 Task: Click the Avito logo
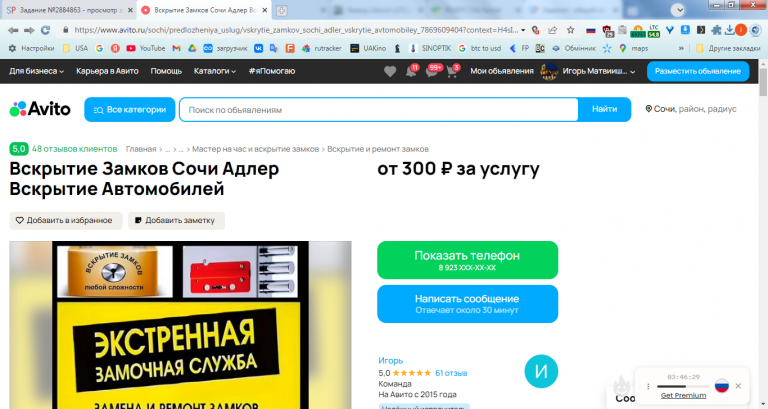coord(40,109)
